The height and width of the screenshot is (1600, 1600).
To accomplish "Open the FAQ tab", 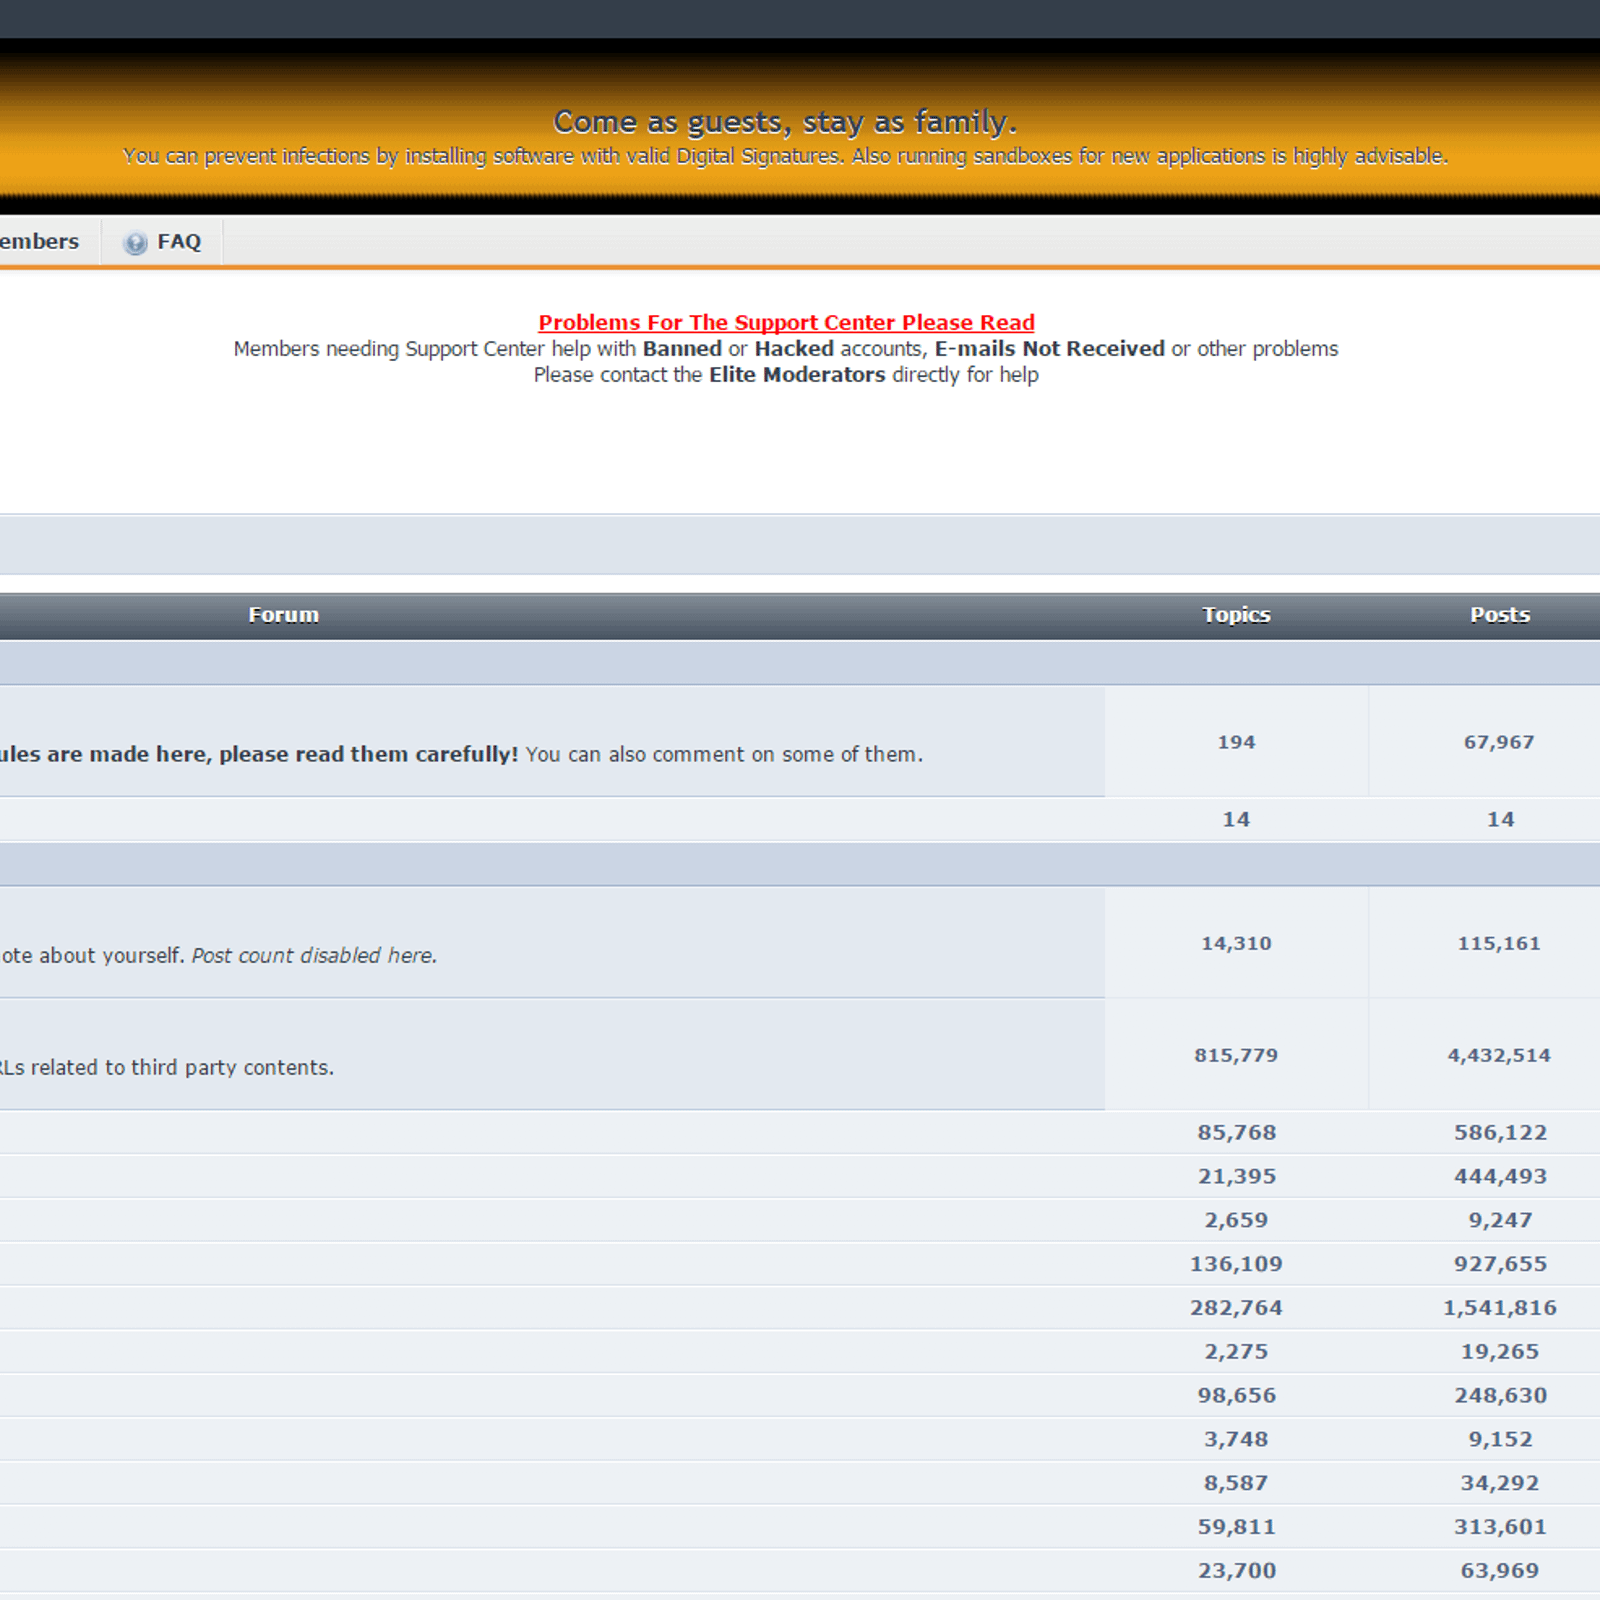I will click(x=162, y=242).
